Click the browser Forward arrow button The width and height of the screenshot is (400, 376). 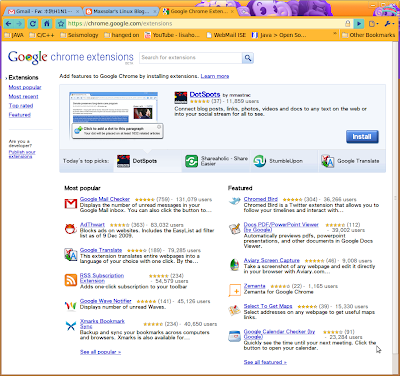(x=19, y=24)
